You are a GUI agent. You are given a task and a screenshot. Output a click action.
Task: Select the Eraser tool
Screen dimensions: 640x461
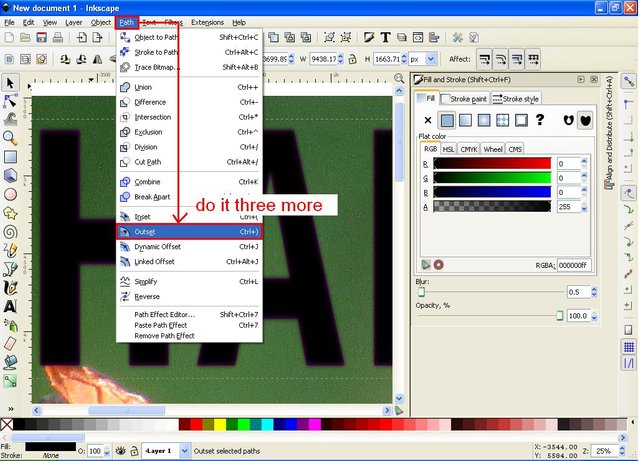click(x=10, y=343)
